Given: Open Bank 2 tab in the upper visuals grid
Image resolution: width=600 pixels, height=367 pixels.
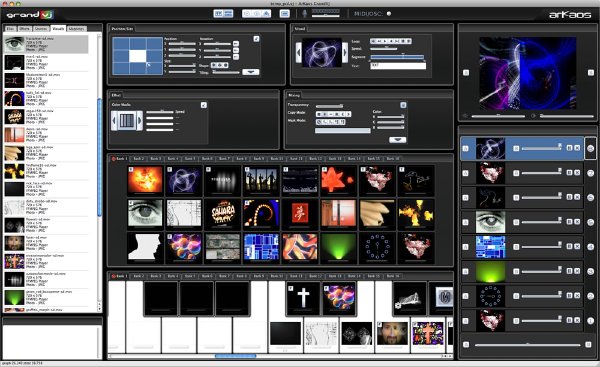Looking at the screenshot, I should pyautogui.click(x=138, y=158).
